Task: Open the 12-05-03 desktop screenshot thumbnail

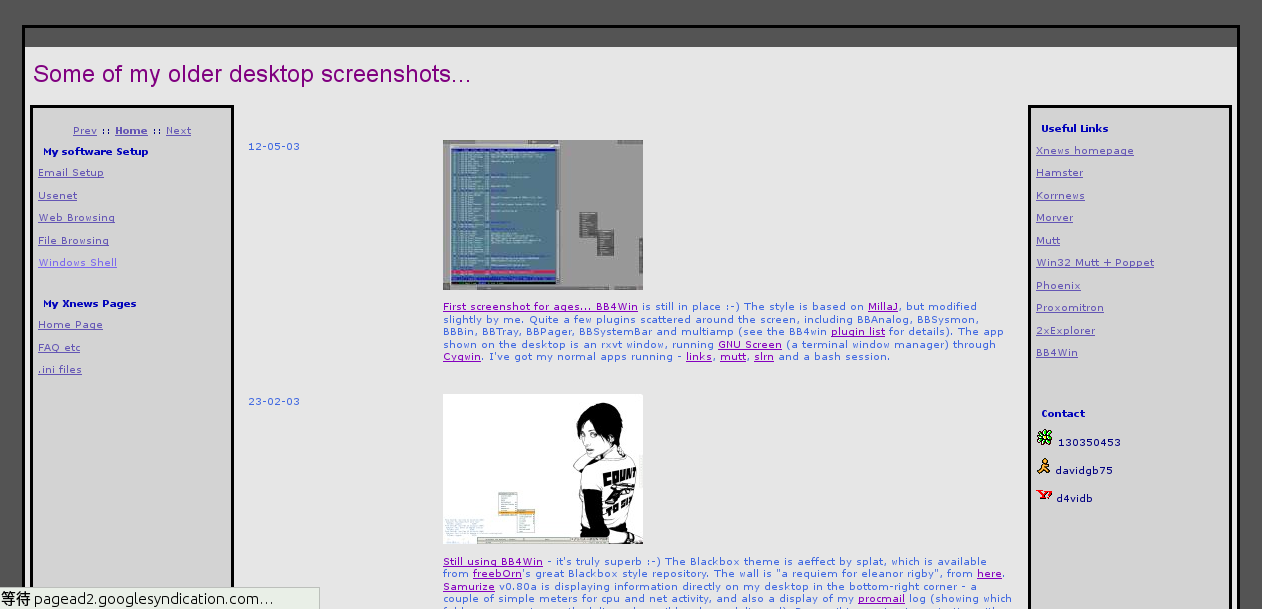Action: (x=543, y=215)
